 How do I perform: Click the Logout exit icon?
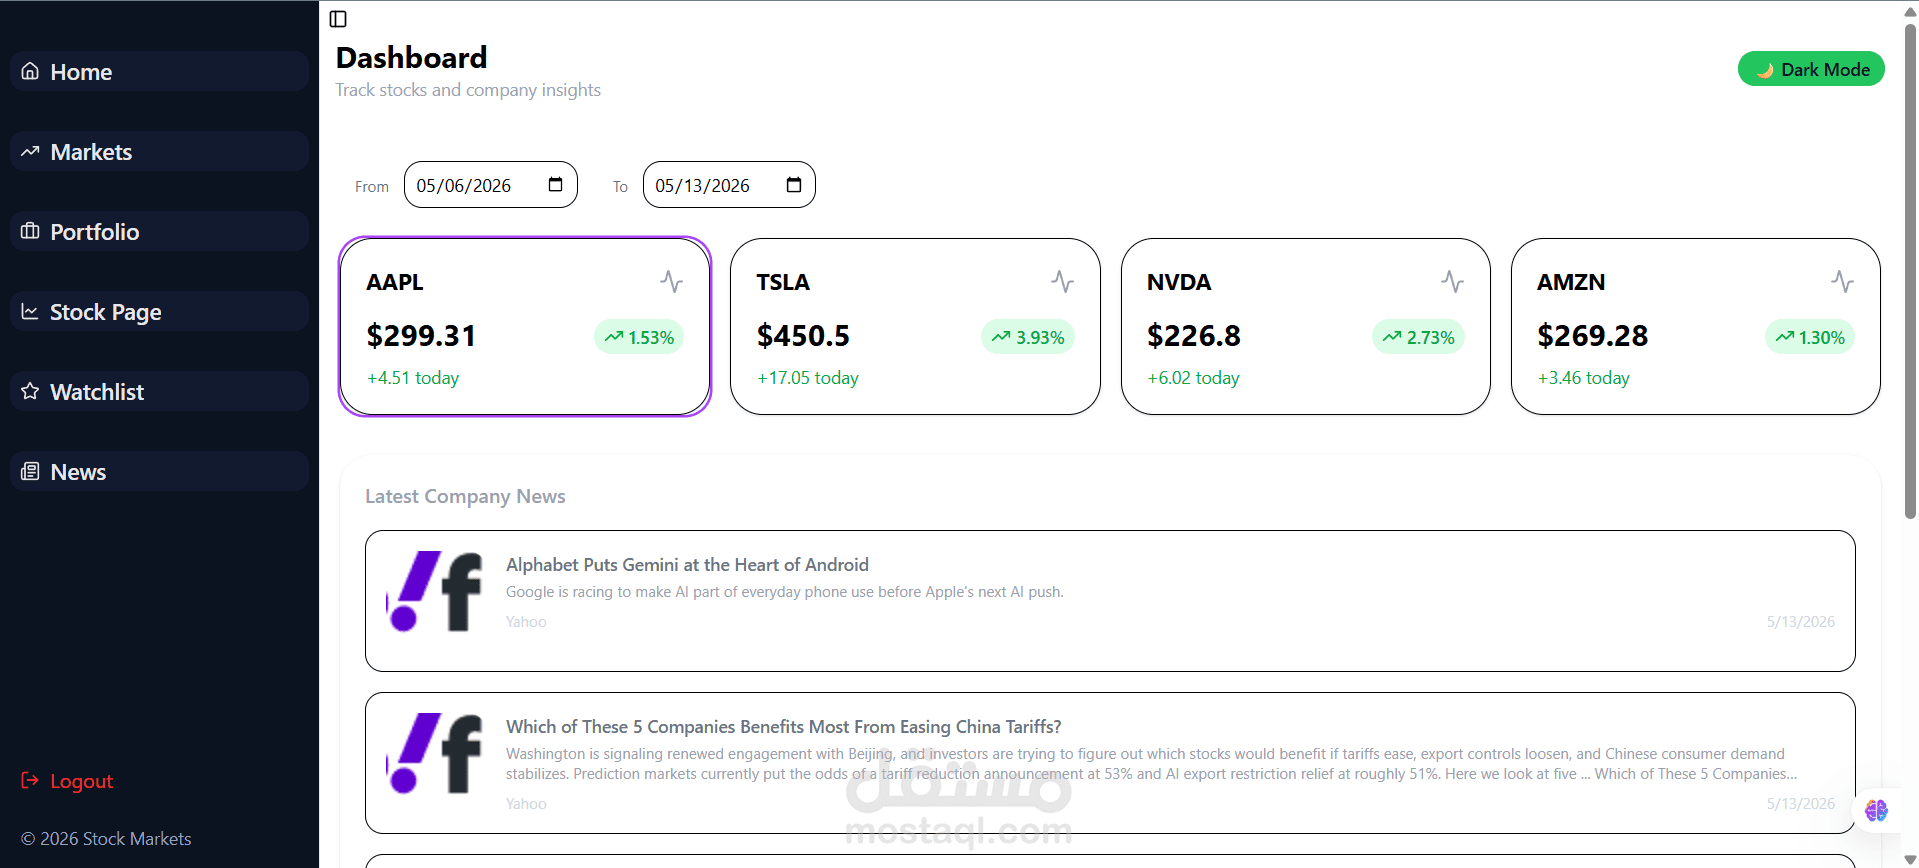click(30, 780)
